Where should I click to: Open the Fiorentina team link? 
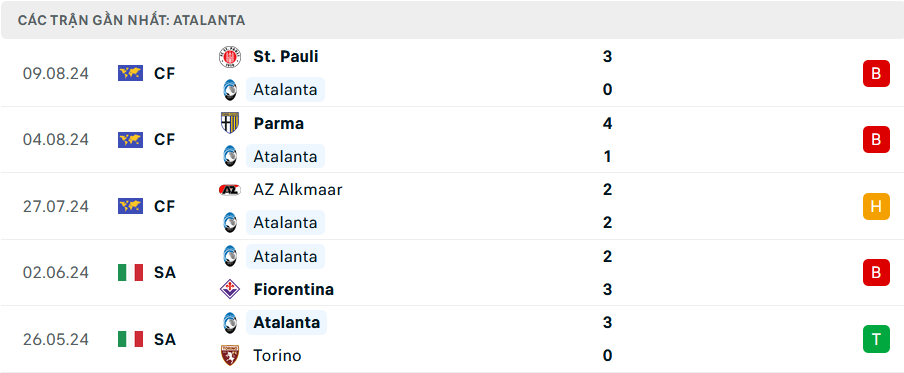(x=293, y=289)
